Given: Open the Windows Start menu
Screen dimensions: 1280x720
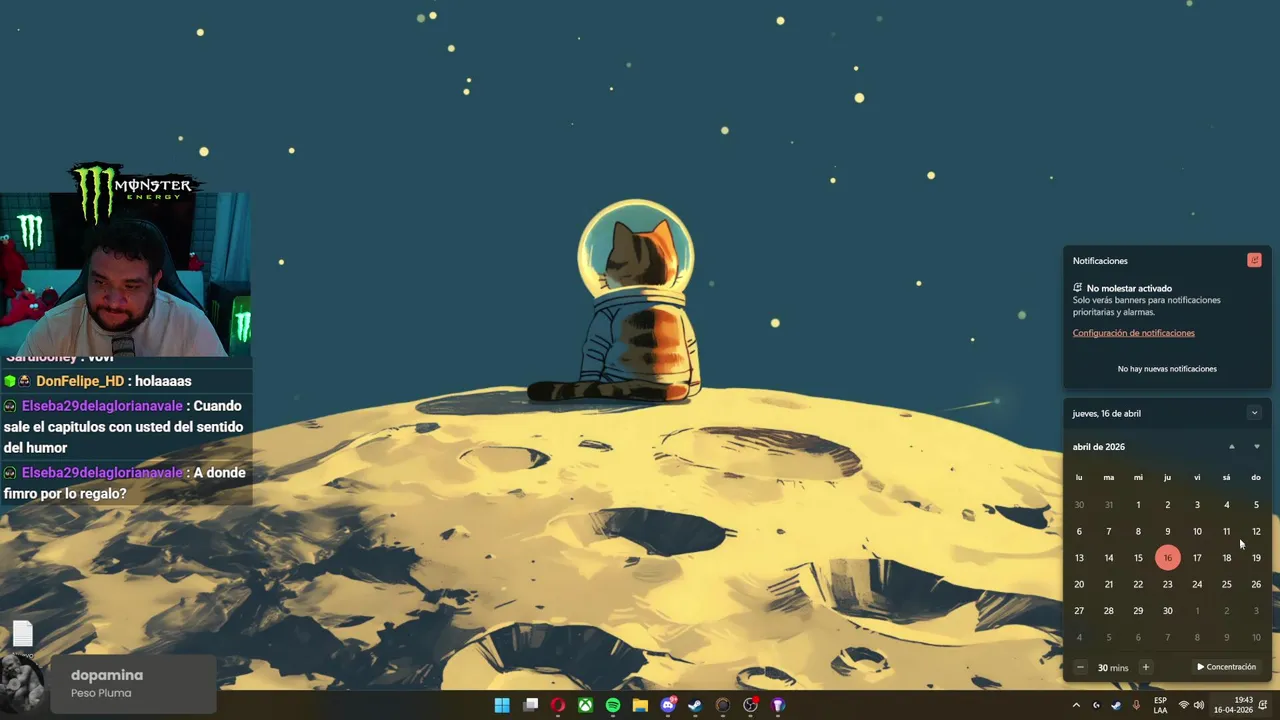Looking at the screenshot, I should pyautogui.click(x=502, y=705).
